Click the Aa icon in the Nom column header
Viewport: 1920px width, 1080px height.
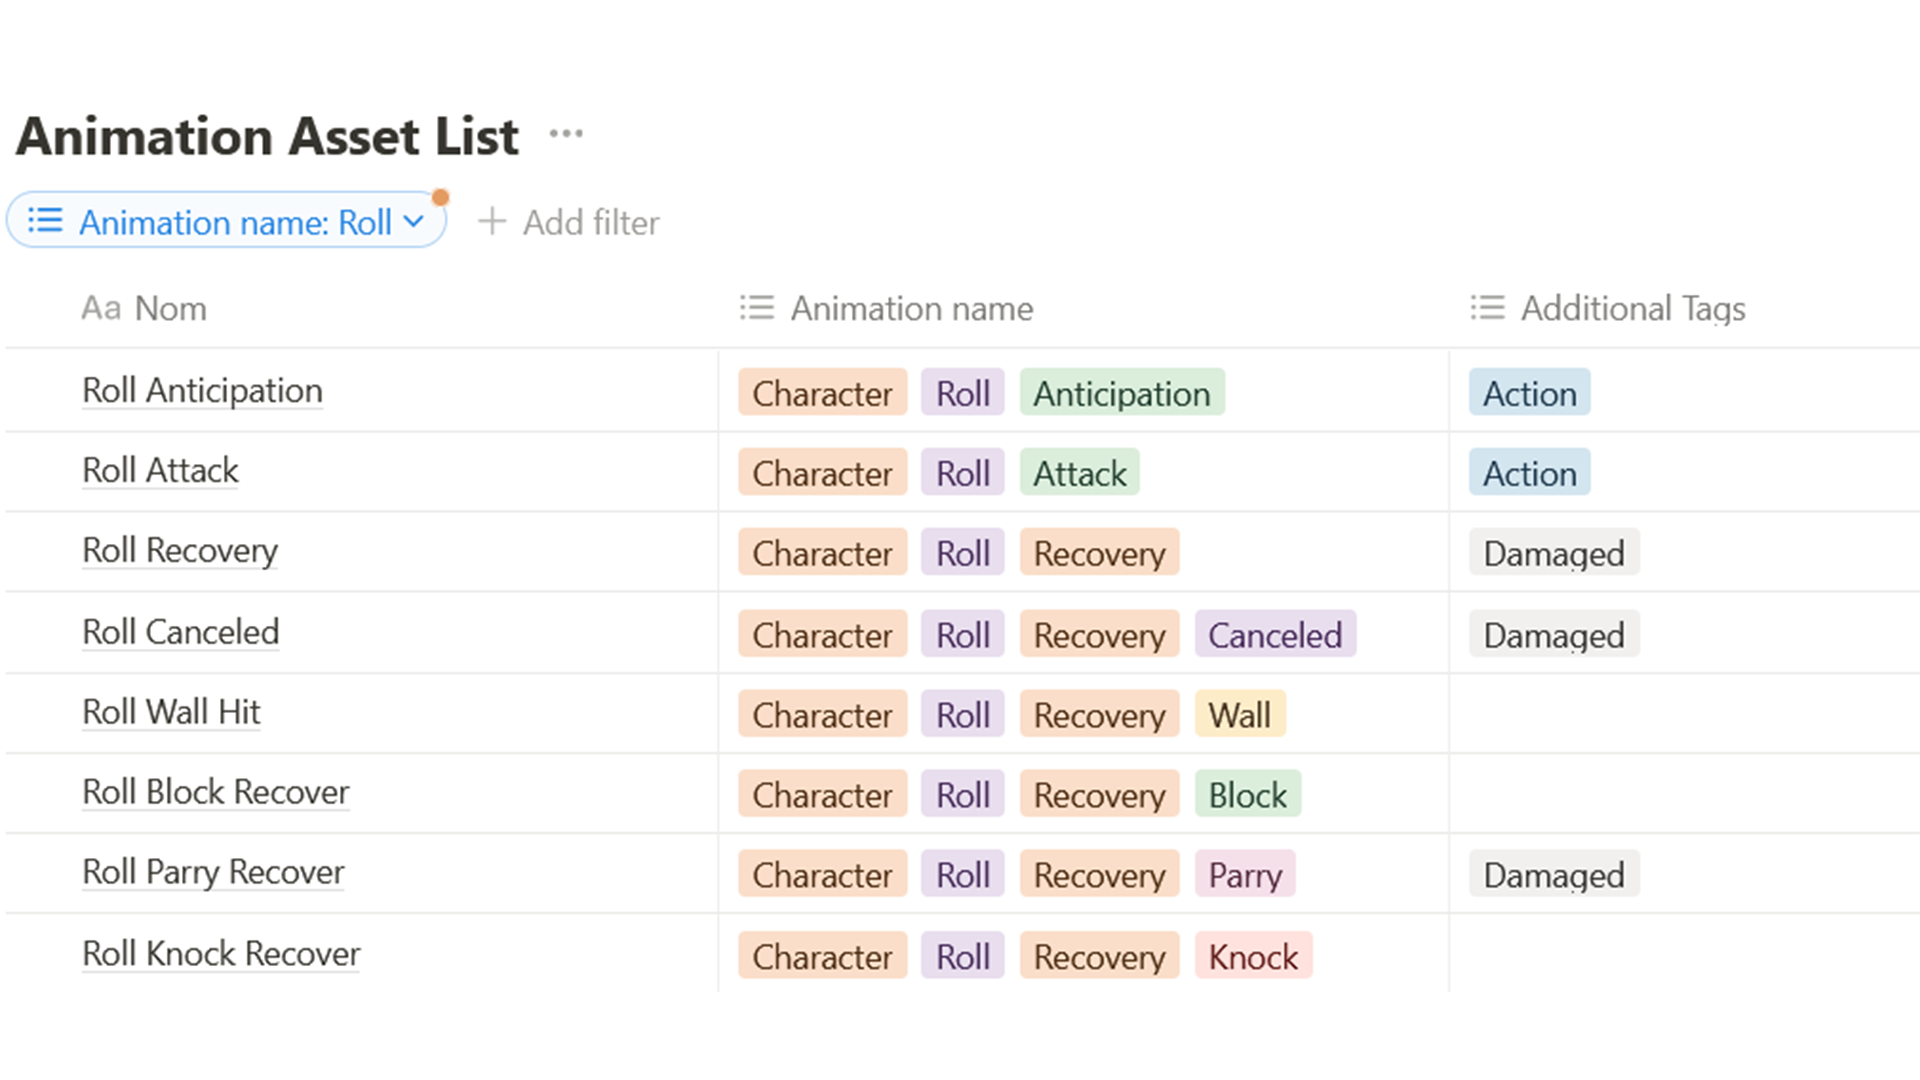coord(101,308)
